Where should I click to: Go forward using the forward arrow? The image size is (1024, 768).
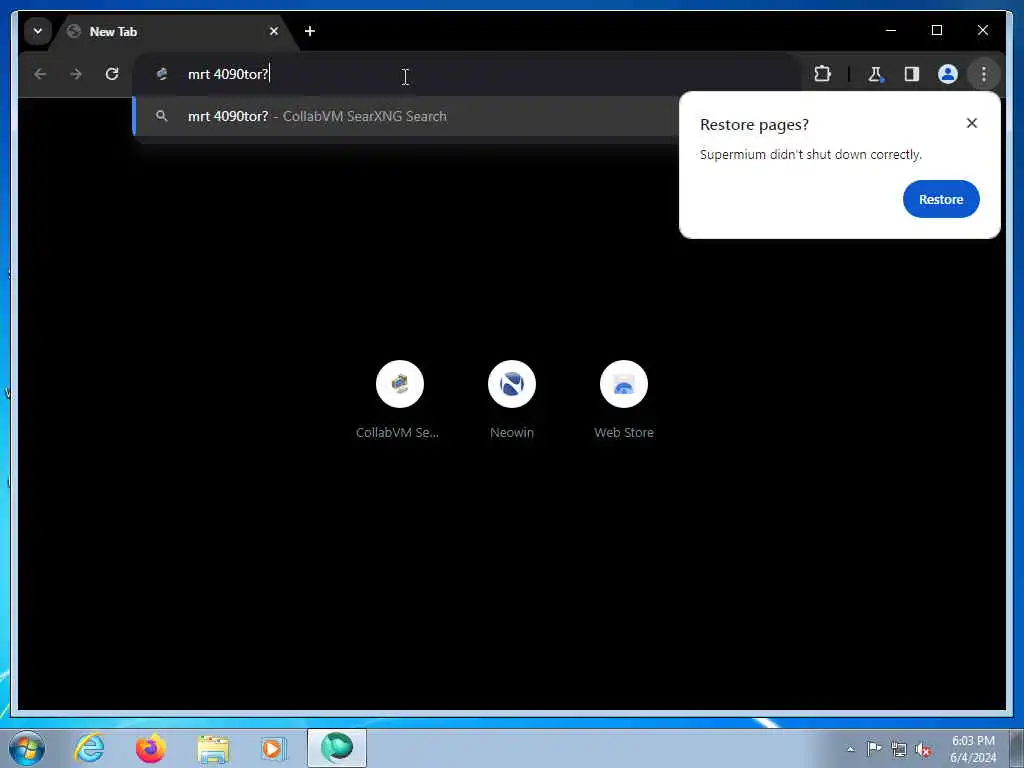click(x=76, y=74)
